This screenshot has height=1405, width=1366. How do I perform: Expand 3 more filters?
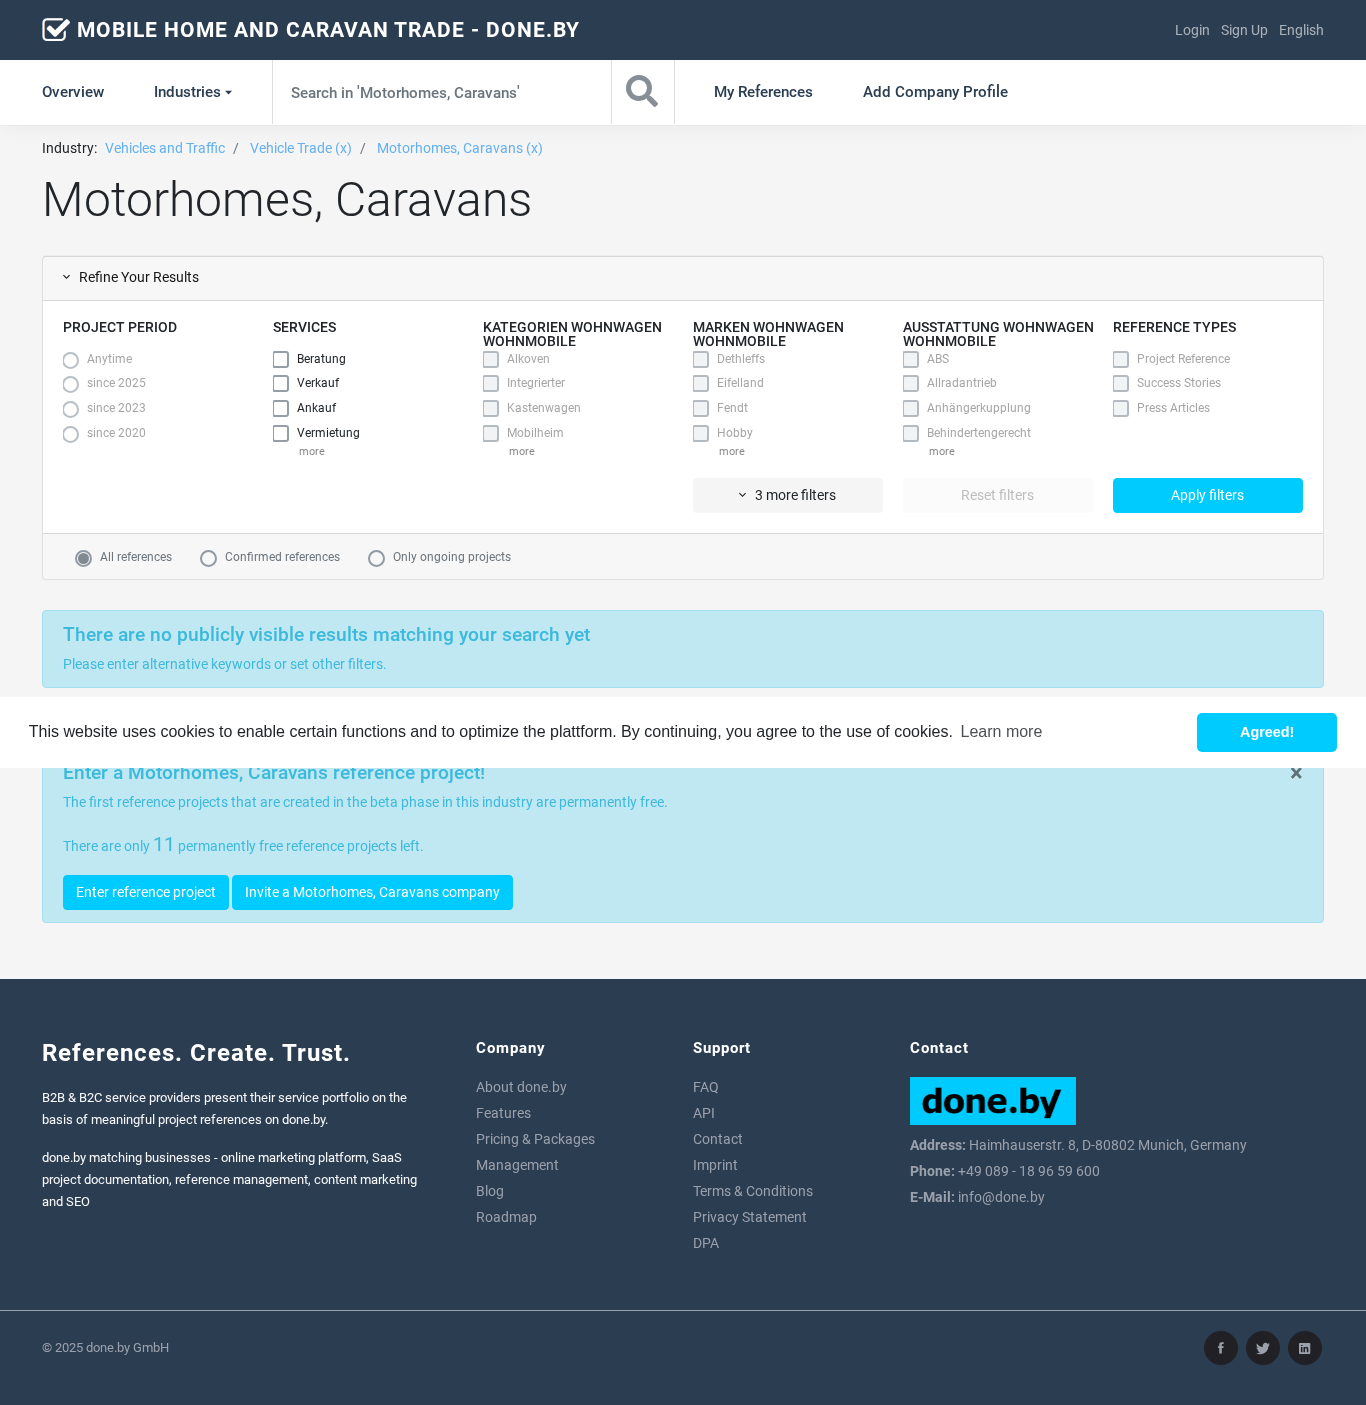tap(788, 495)
